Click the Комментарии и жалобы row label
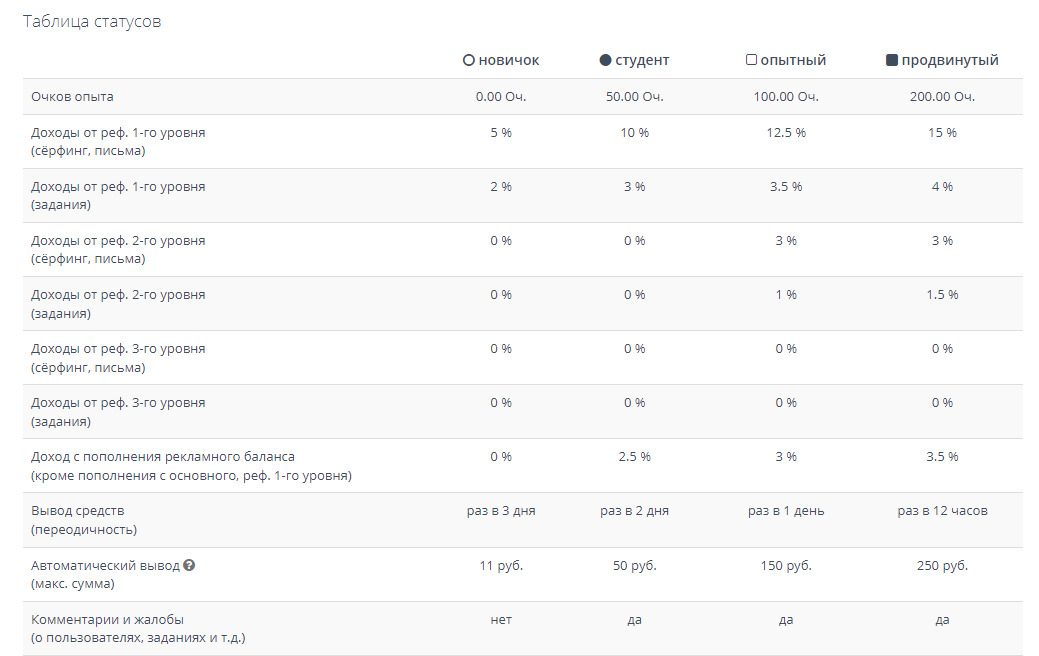 pos(108,619)
